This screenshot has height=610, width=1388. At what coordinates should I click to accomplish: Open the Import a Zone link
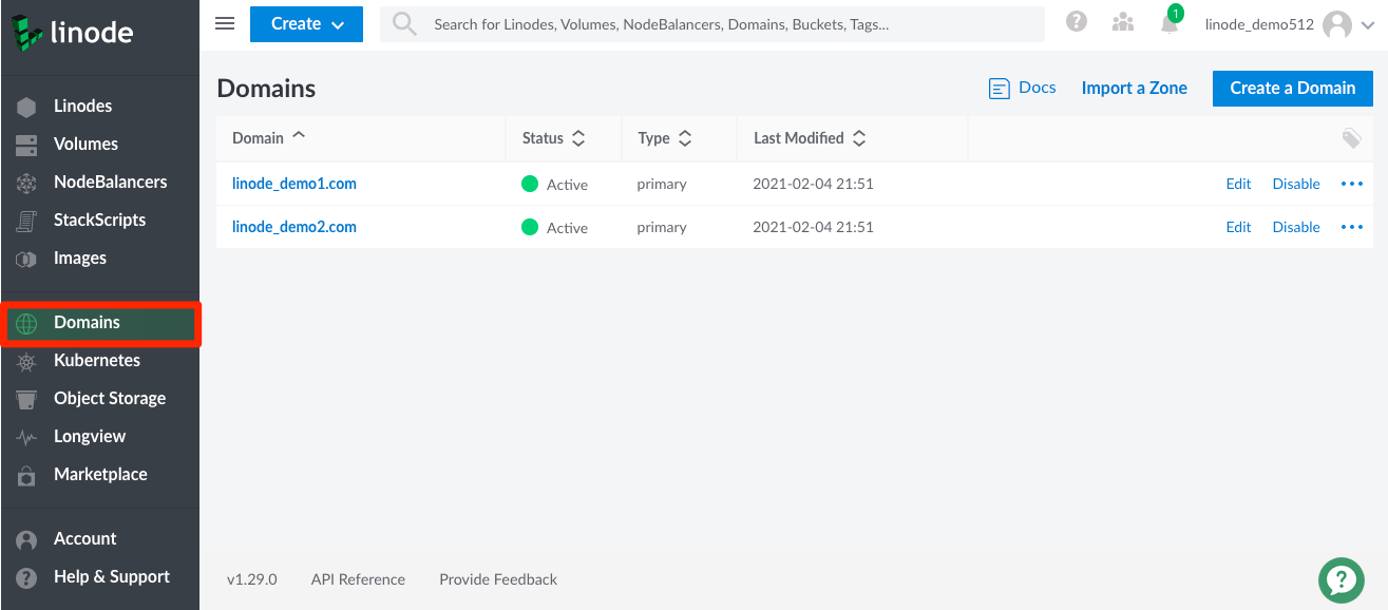click(1133, 88)
